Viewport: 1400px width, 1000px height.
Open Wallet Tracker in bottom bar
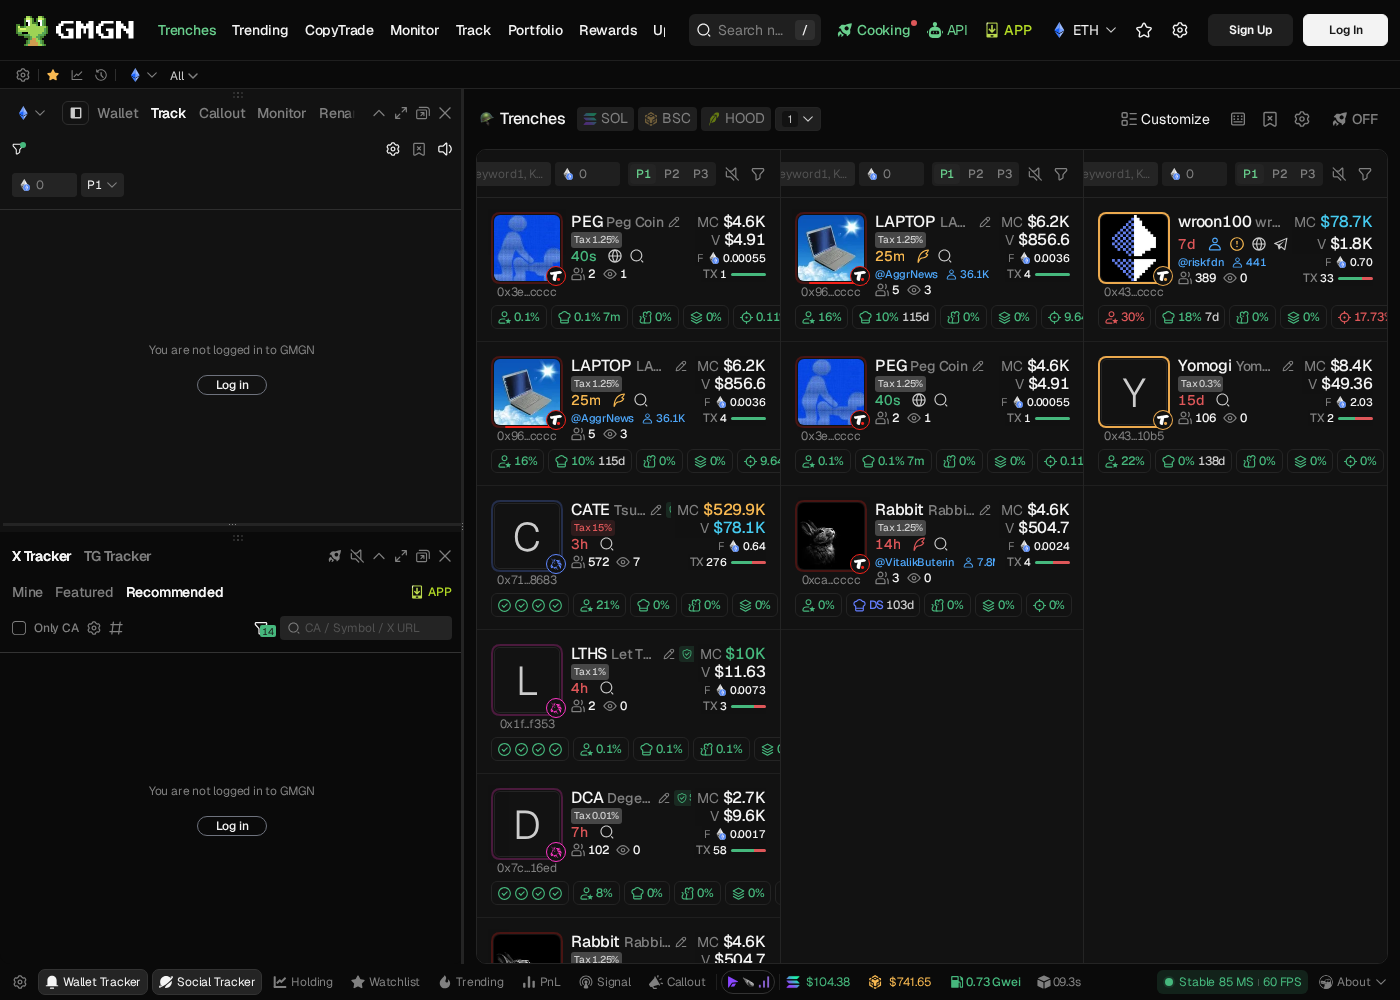[93, 982]
